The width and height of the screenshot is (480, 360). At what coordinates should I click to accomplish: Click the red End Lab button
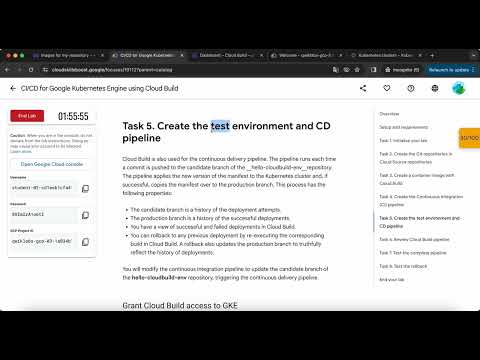click(27, 116)
